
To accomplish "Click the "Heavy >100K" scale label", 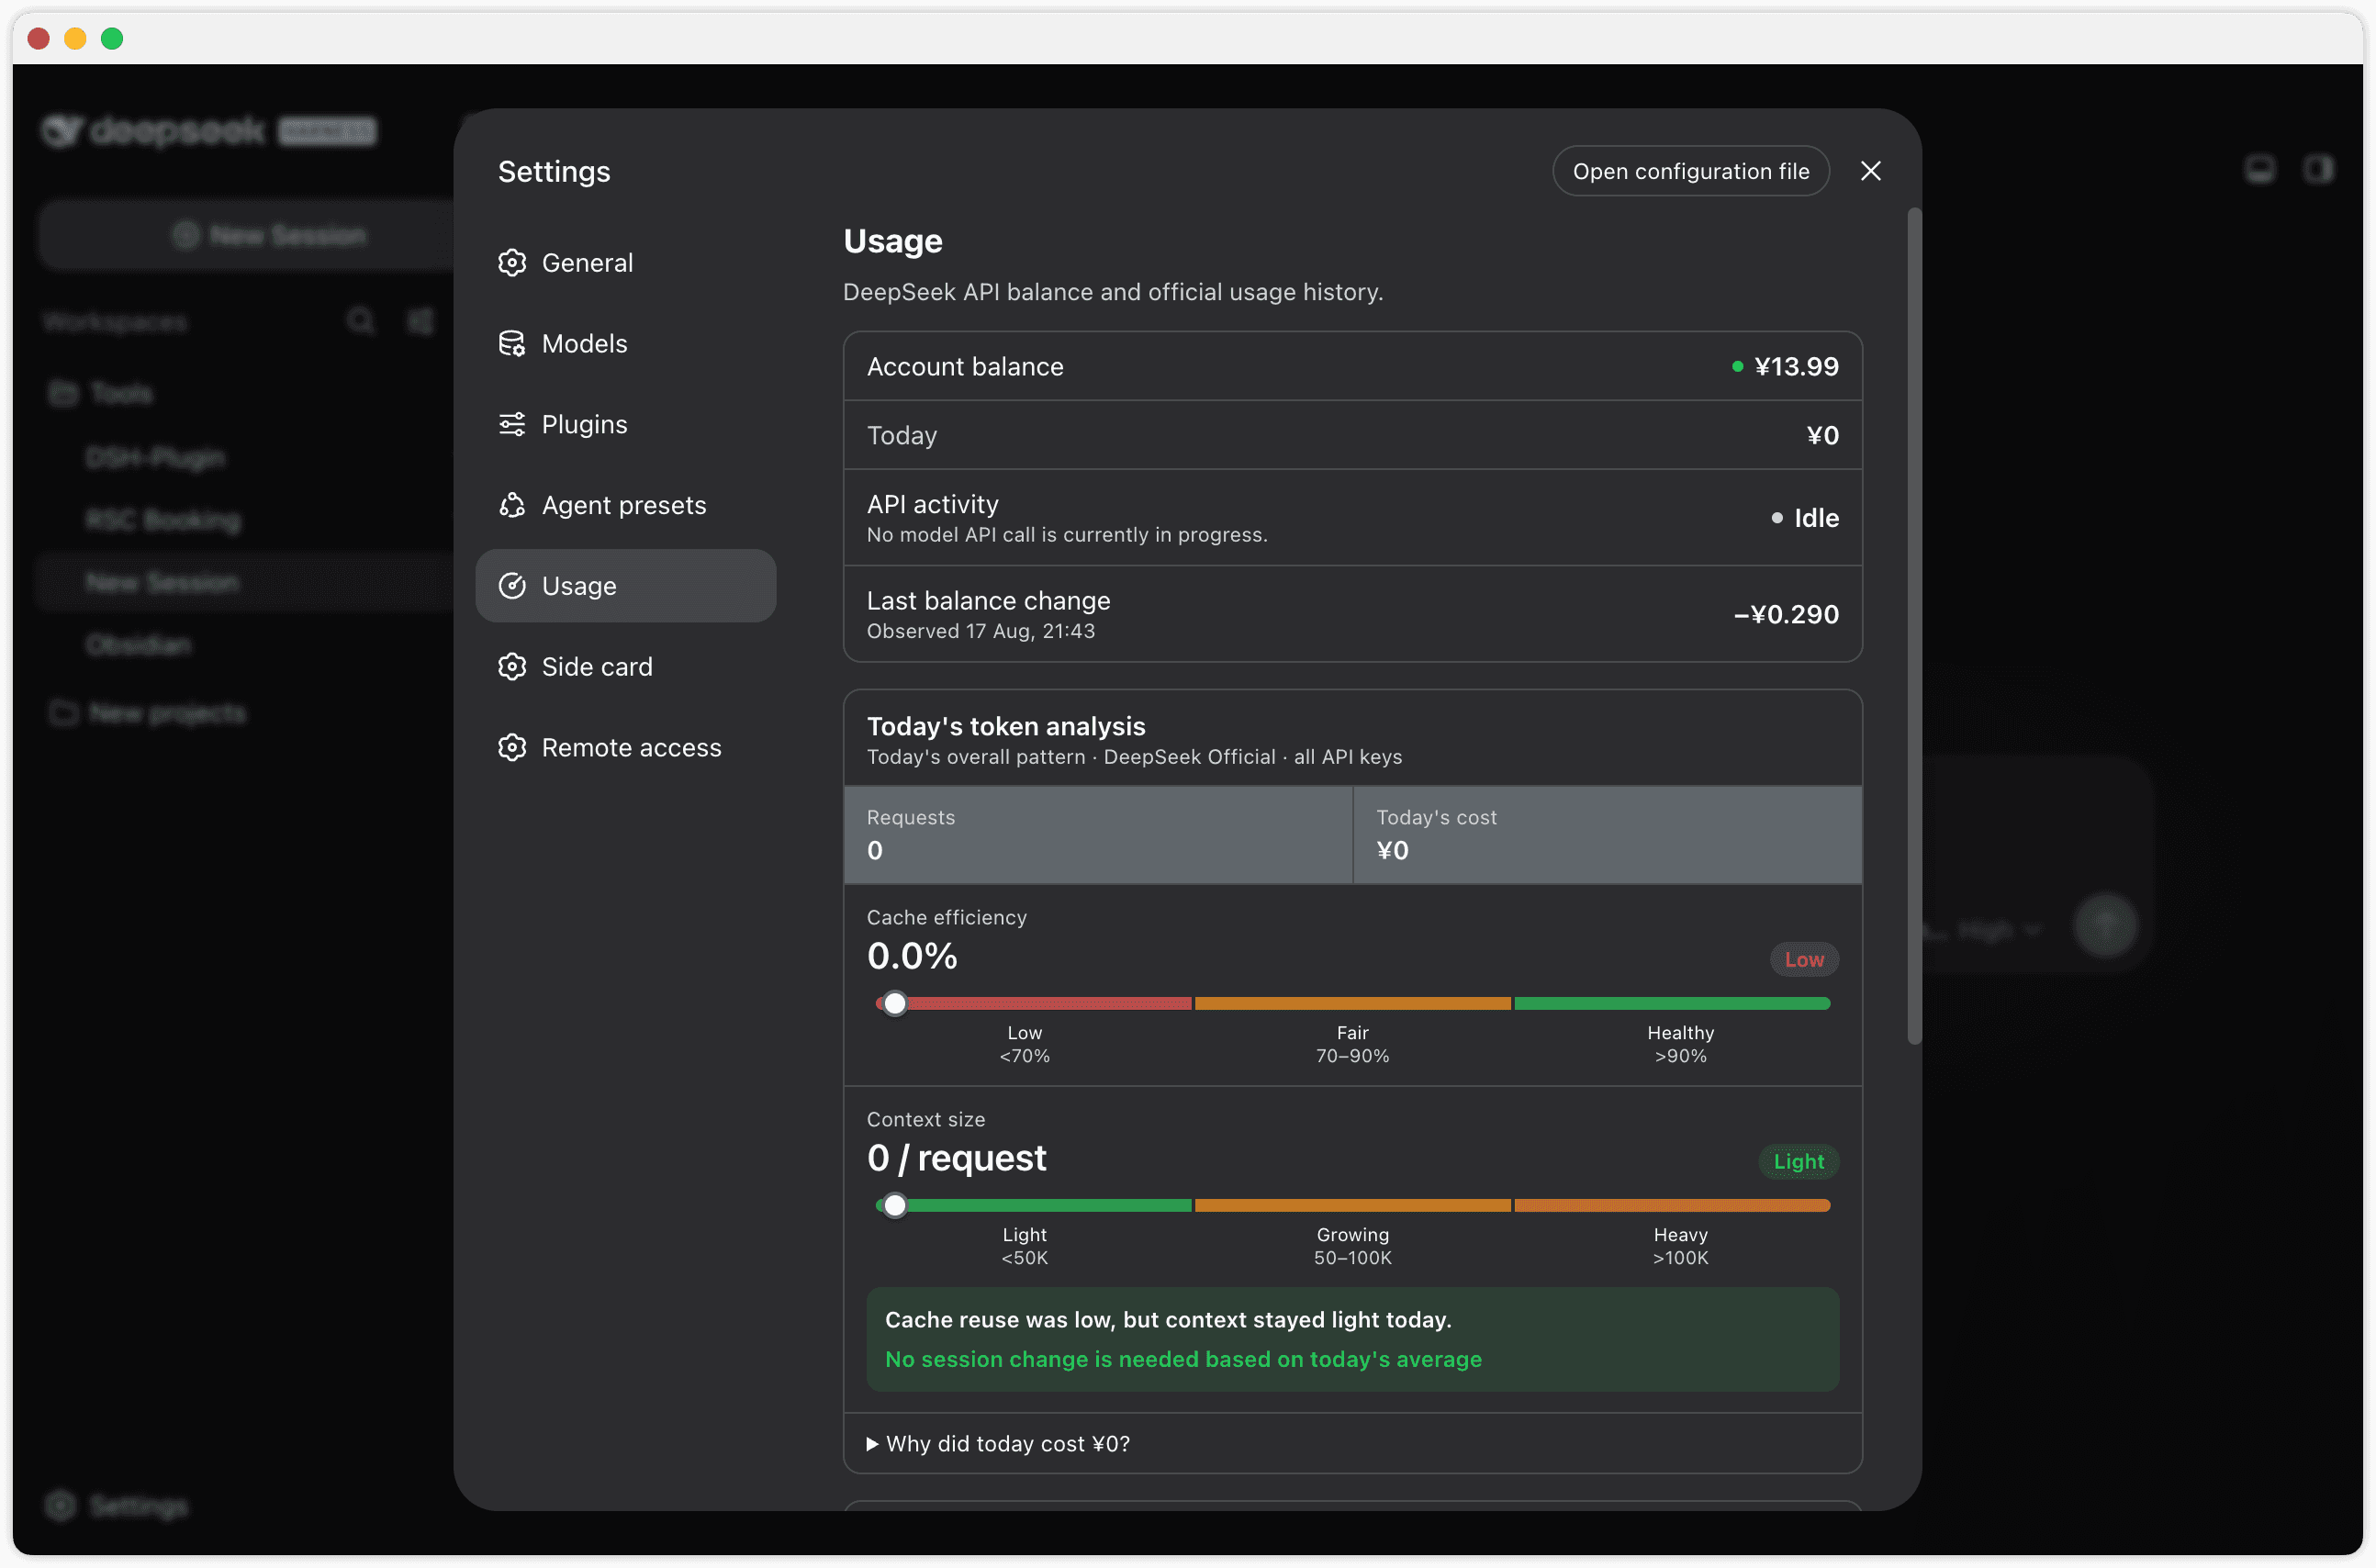I will 1680,1246.
